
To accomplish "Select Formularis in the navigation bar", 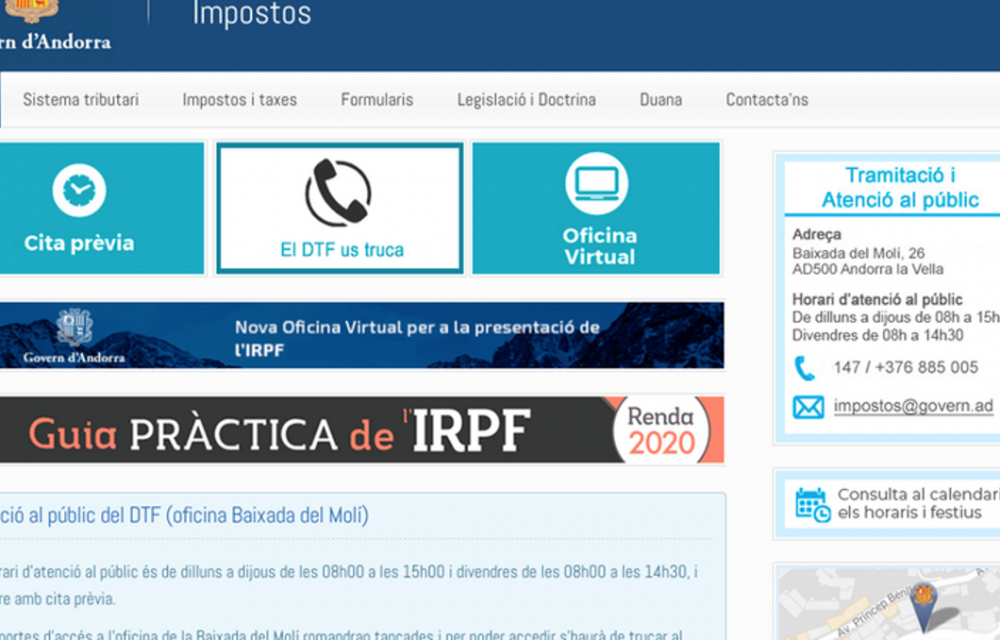I will [x=377, y=100].
